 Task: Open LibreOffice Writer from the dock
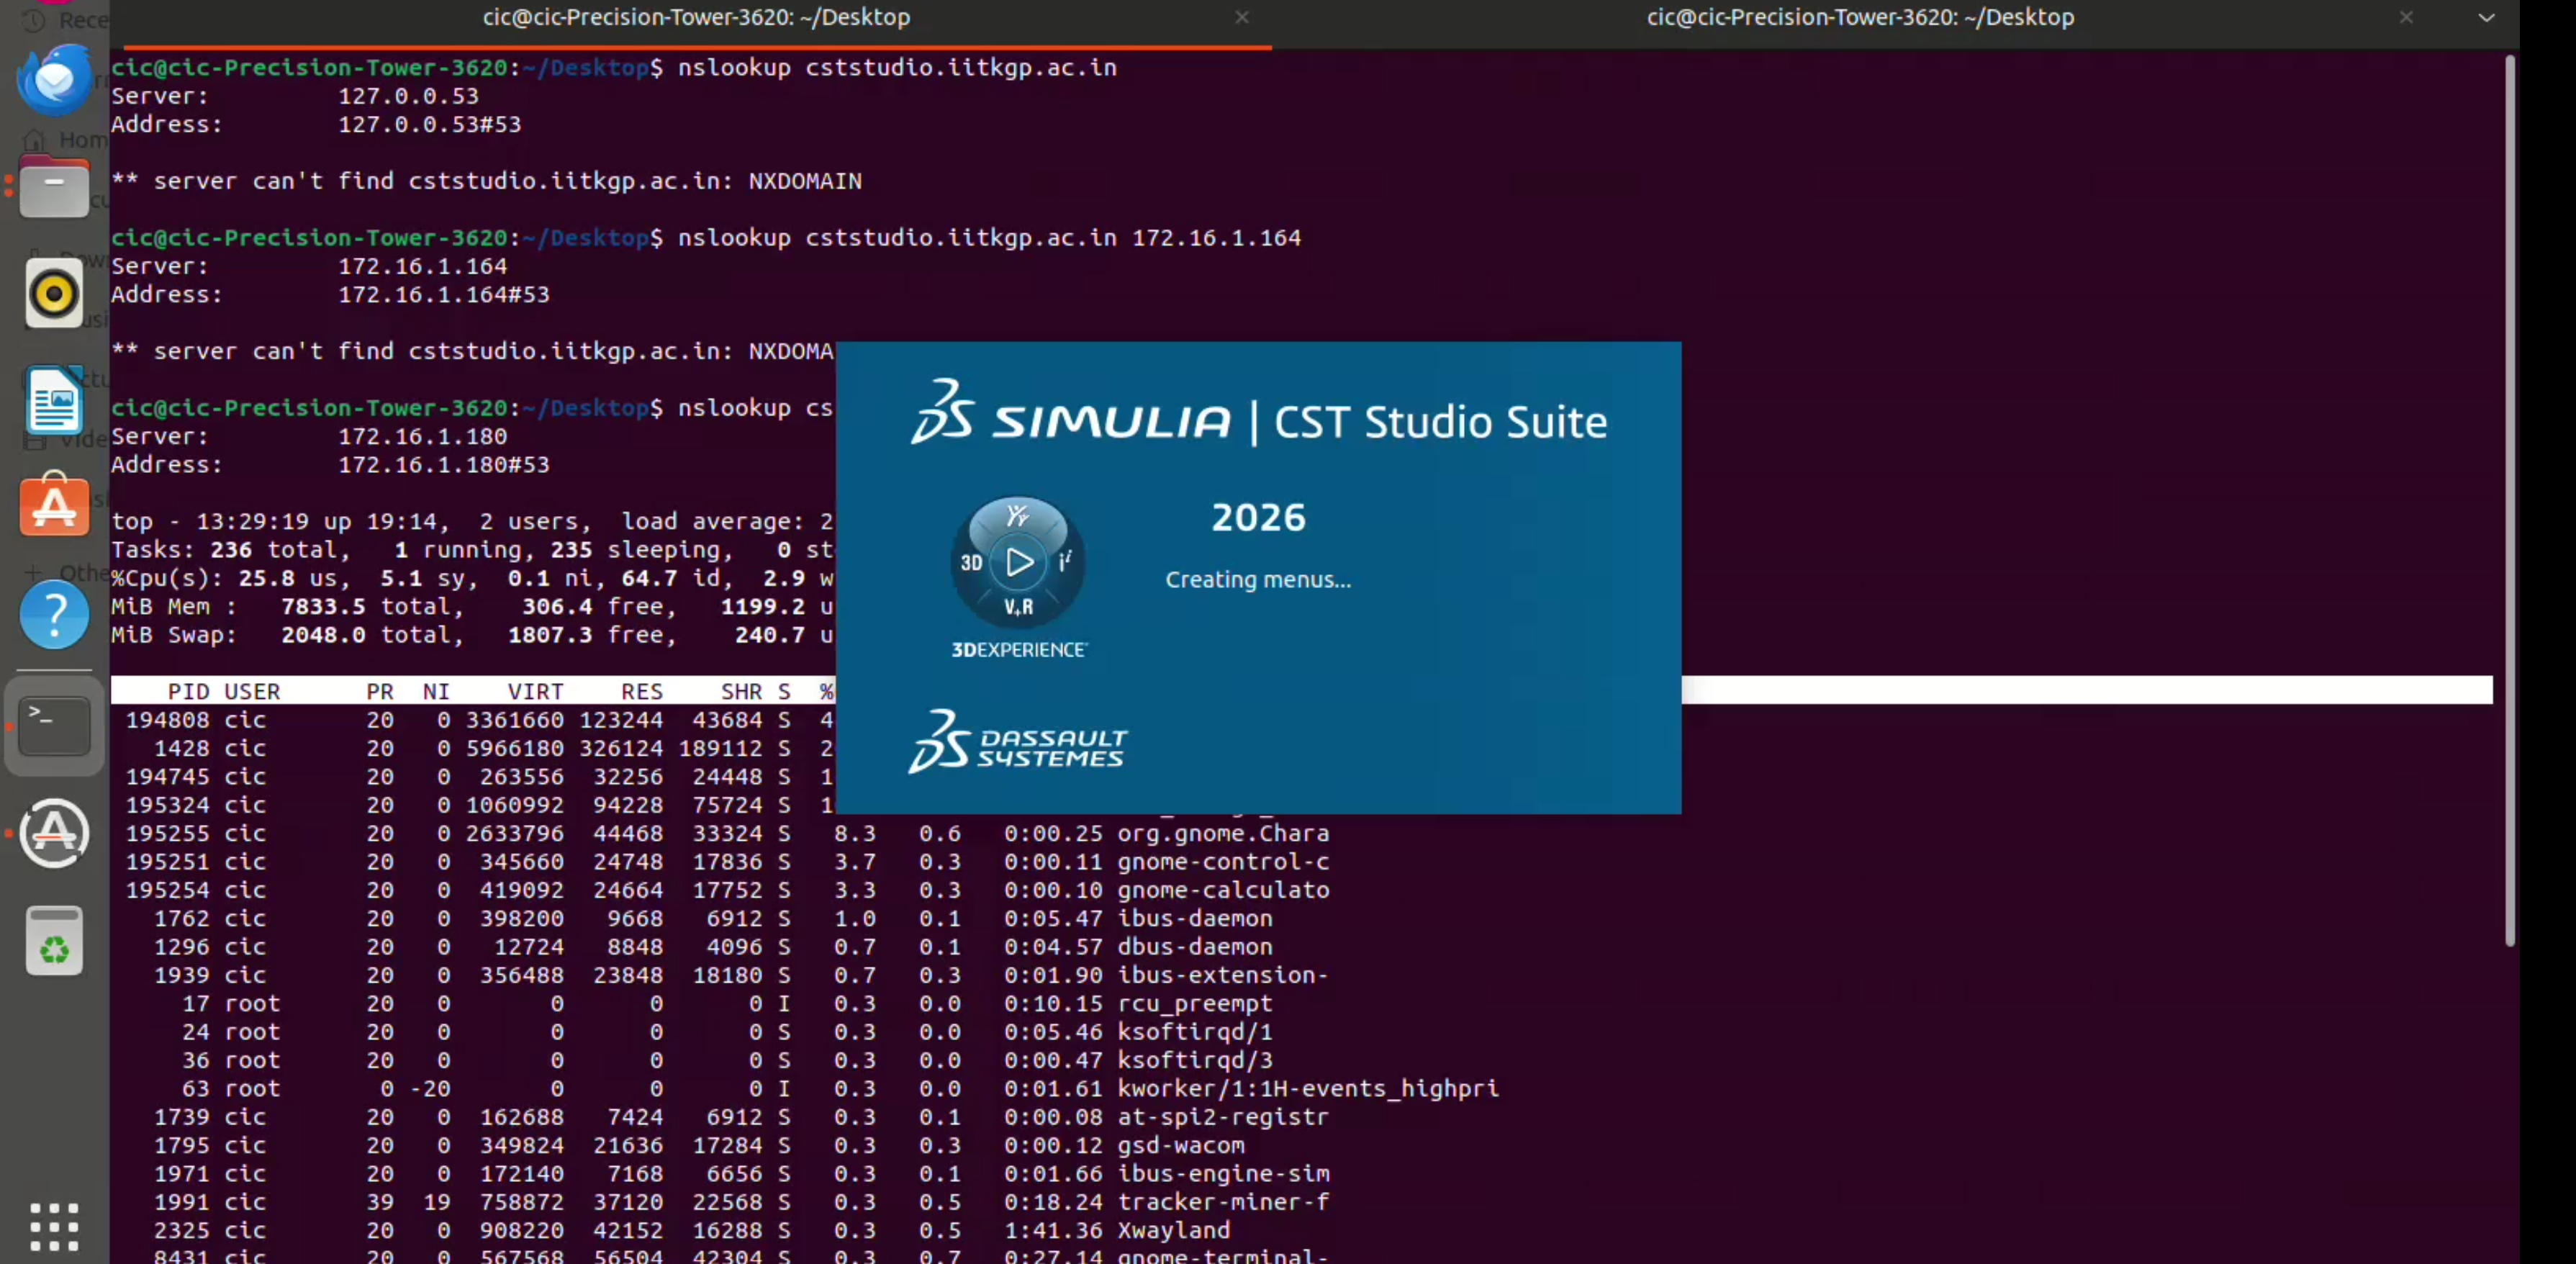(x=54, y=400)
